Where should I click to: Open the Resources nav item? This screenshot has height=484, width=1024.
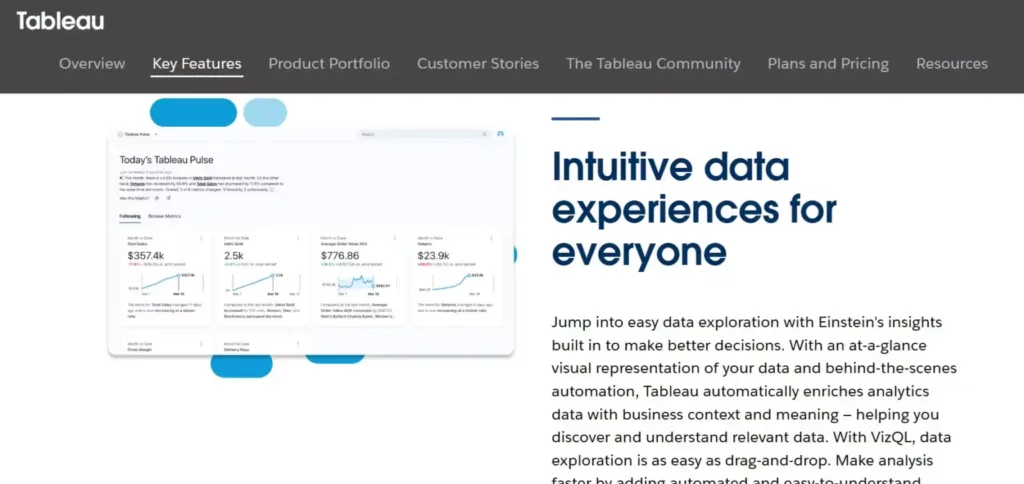tap(952, 63)
